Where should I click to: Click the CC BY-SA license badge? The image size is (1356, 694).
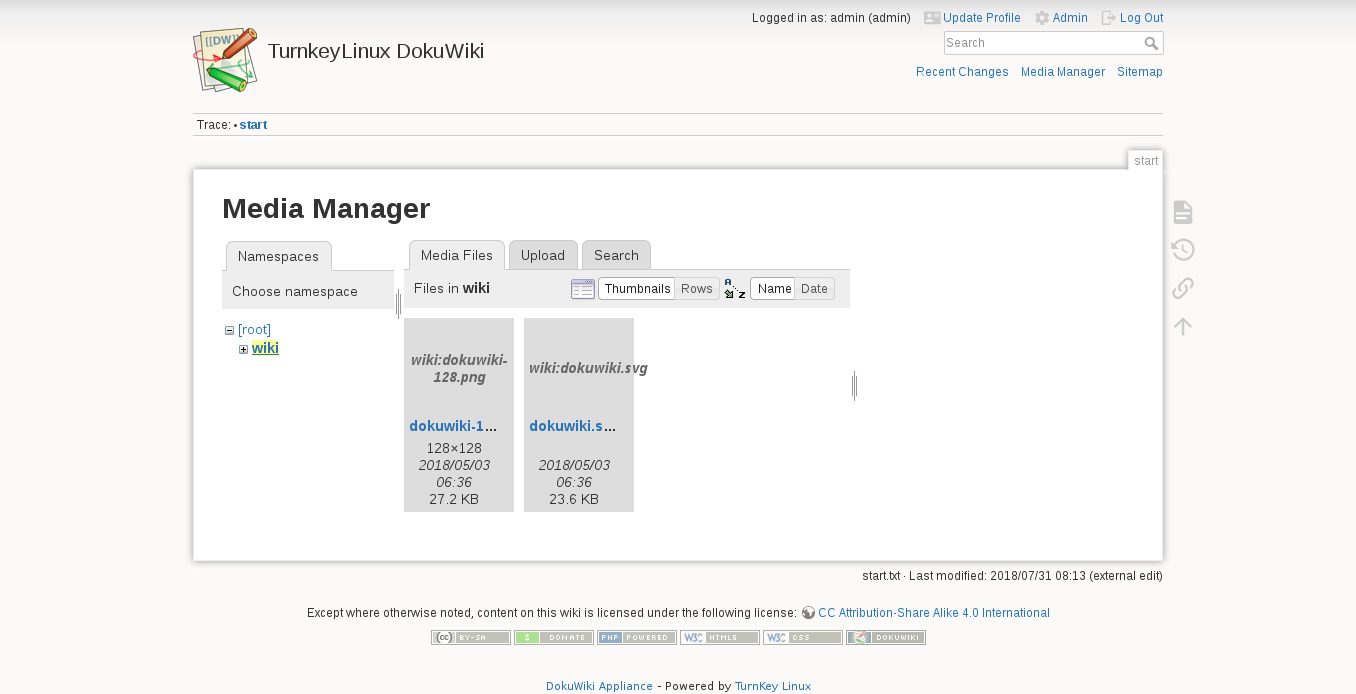(x=471, y=638)
